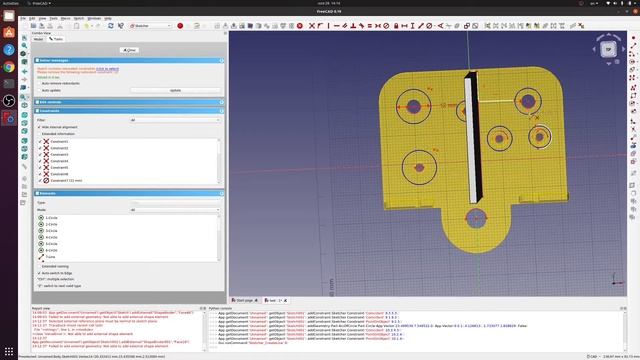This screenshot has width=640, height=360.
Task: Open the Elements Mode dropdown
Action: pyautogui.click(x=175, y=210)
